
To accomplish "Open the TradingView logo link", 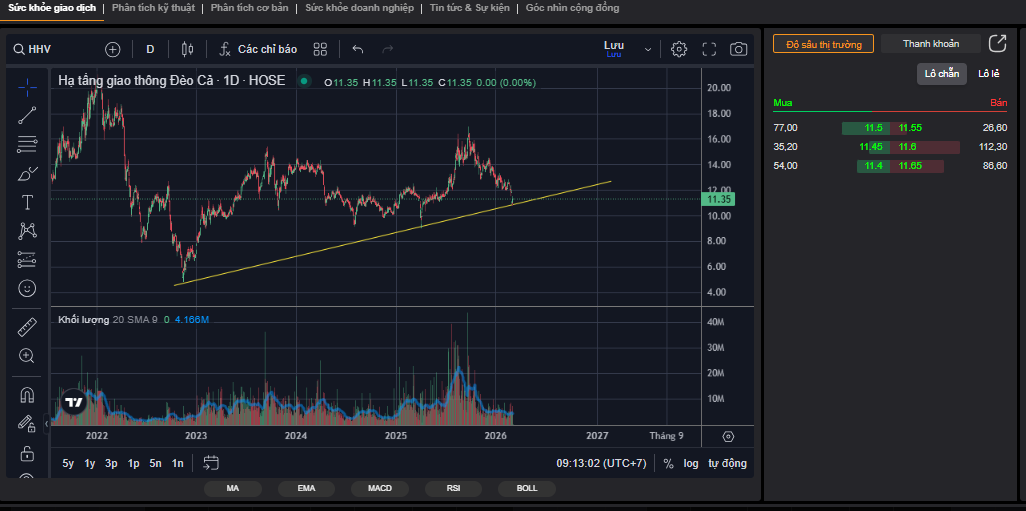I will click(75, 402).
